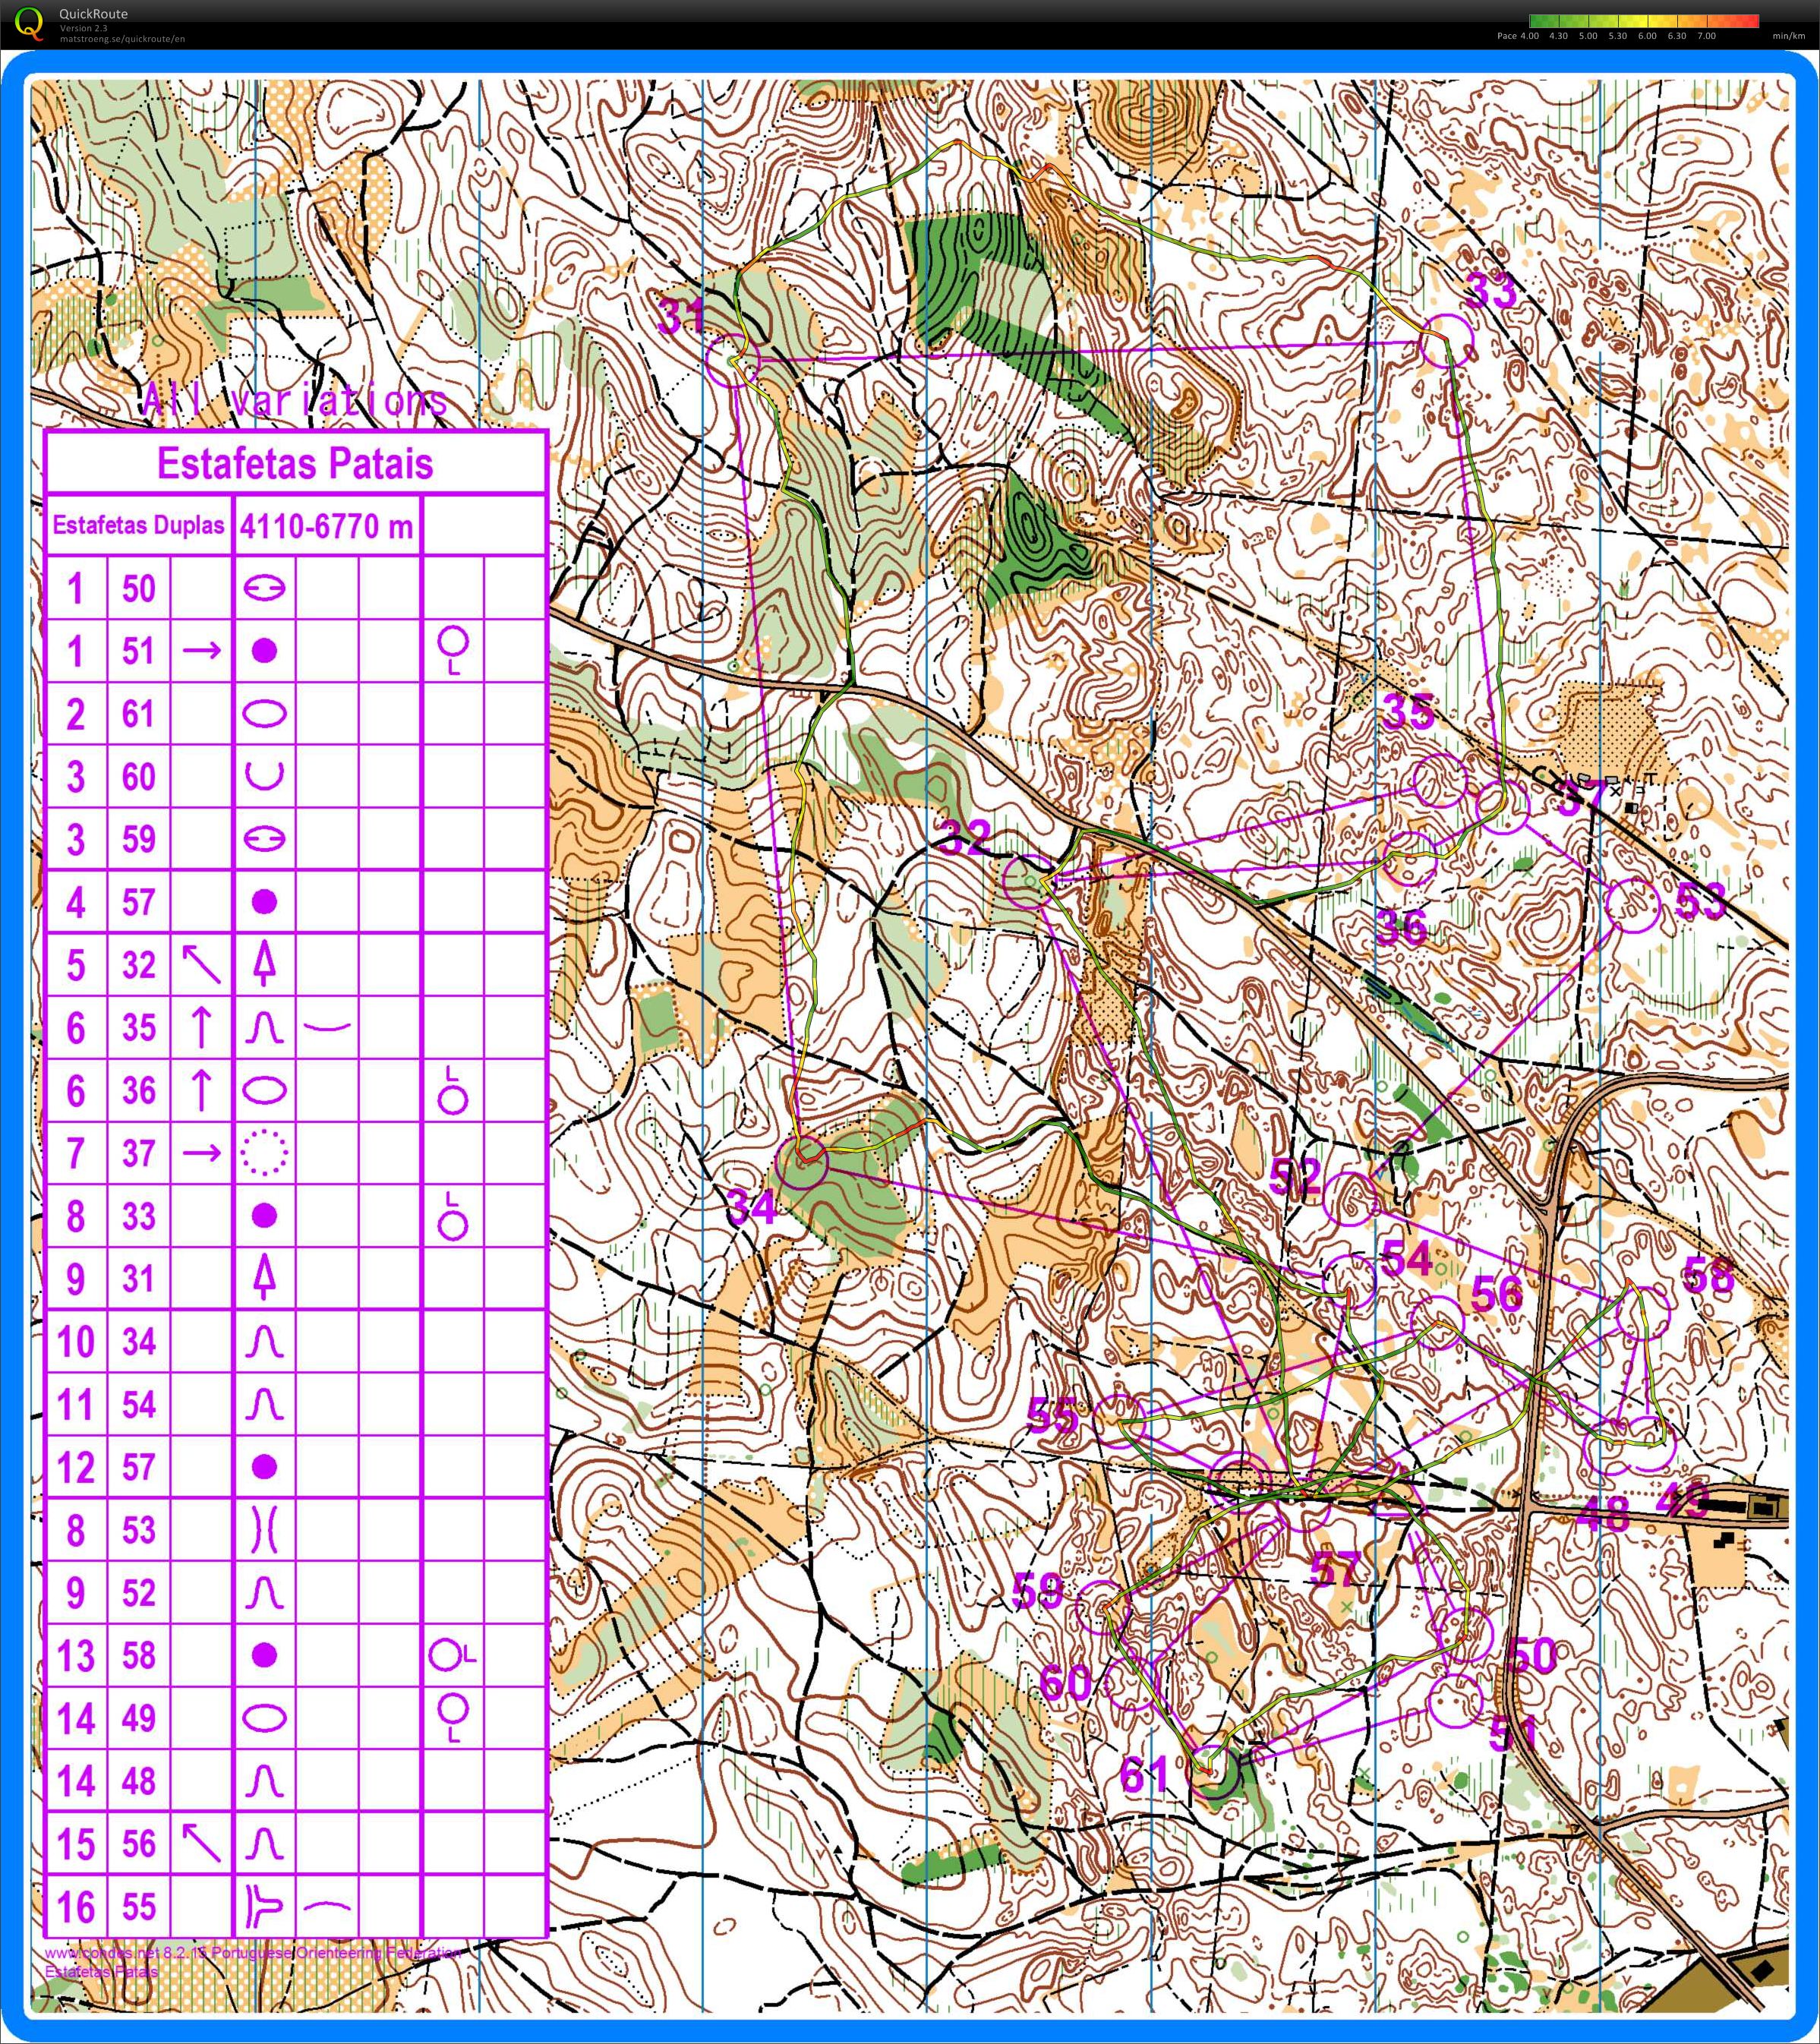Click the Estafetas Patais table title
Viewport: 1820px width, 2044px height.
[295, 463]
